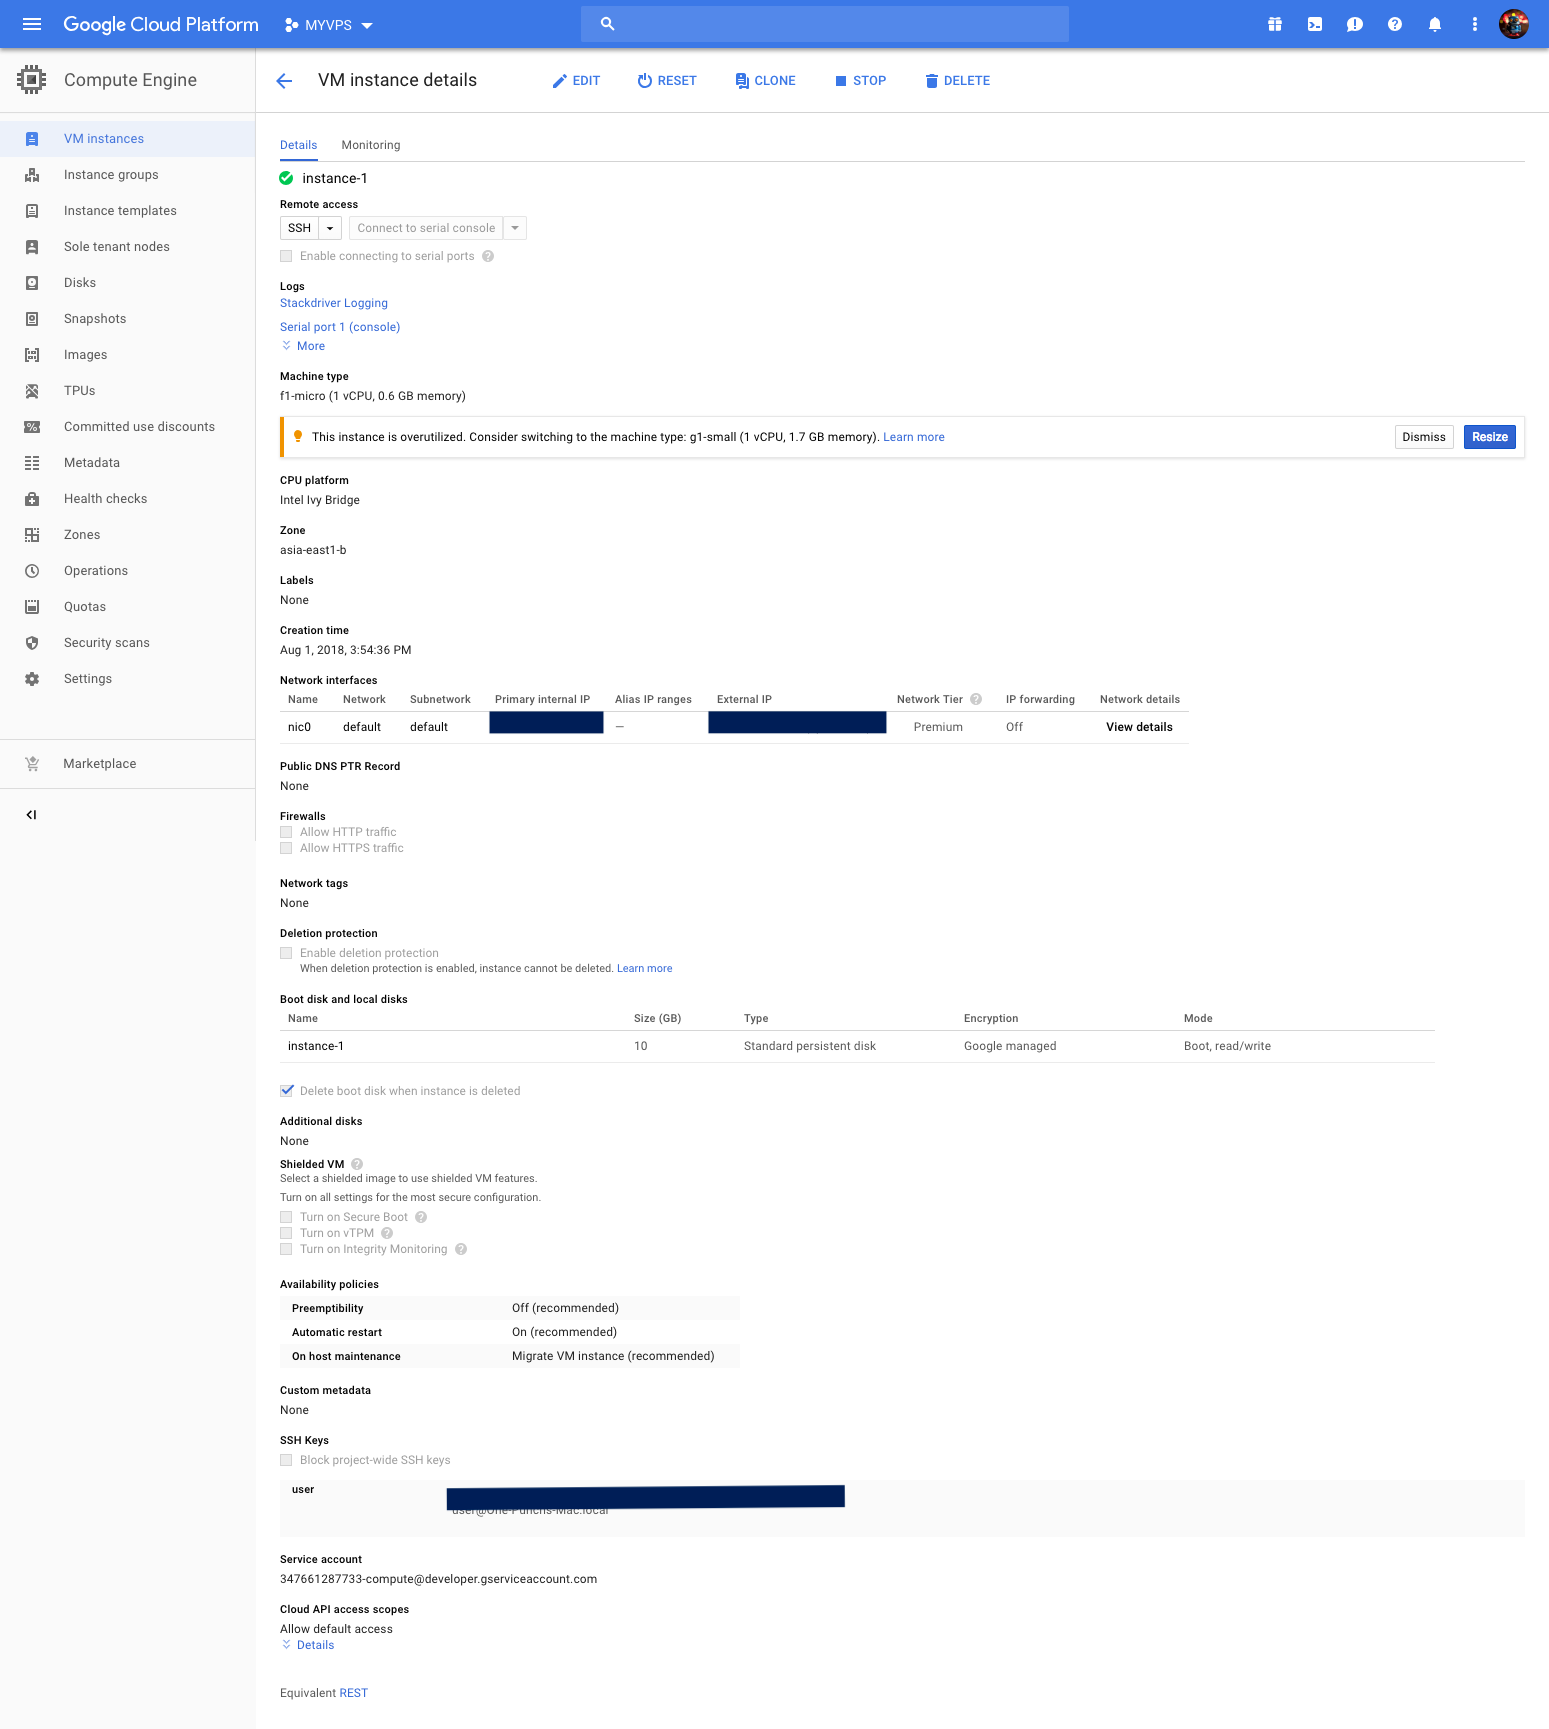The width and height of the screenshot is (1549, 1729).
Task: Expand Details under Cloud API access scopes
Action: 308,1645
